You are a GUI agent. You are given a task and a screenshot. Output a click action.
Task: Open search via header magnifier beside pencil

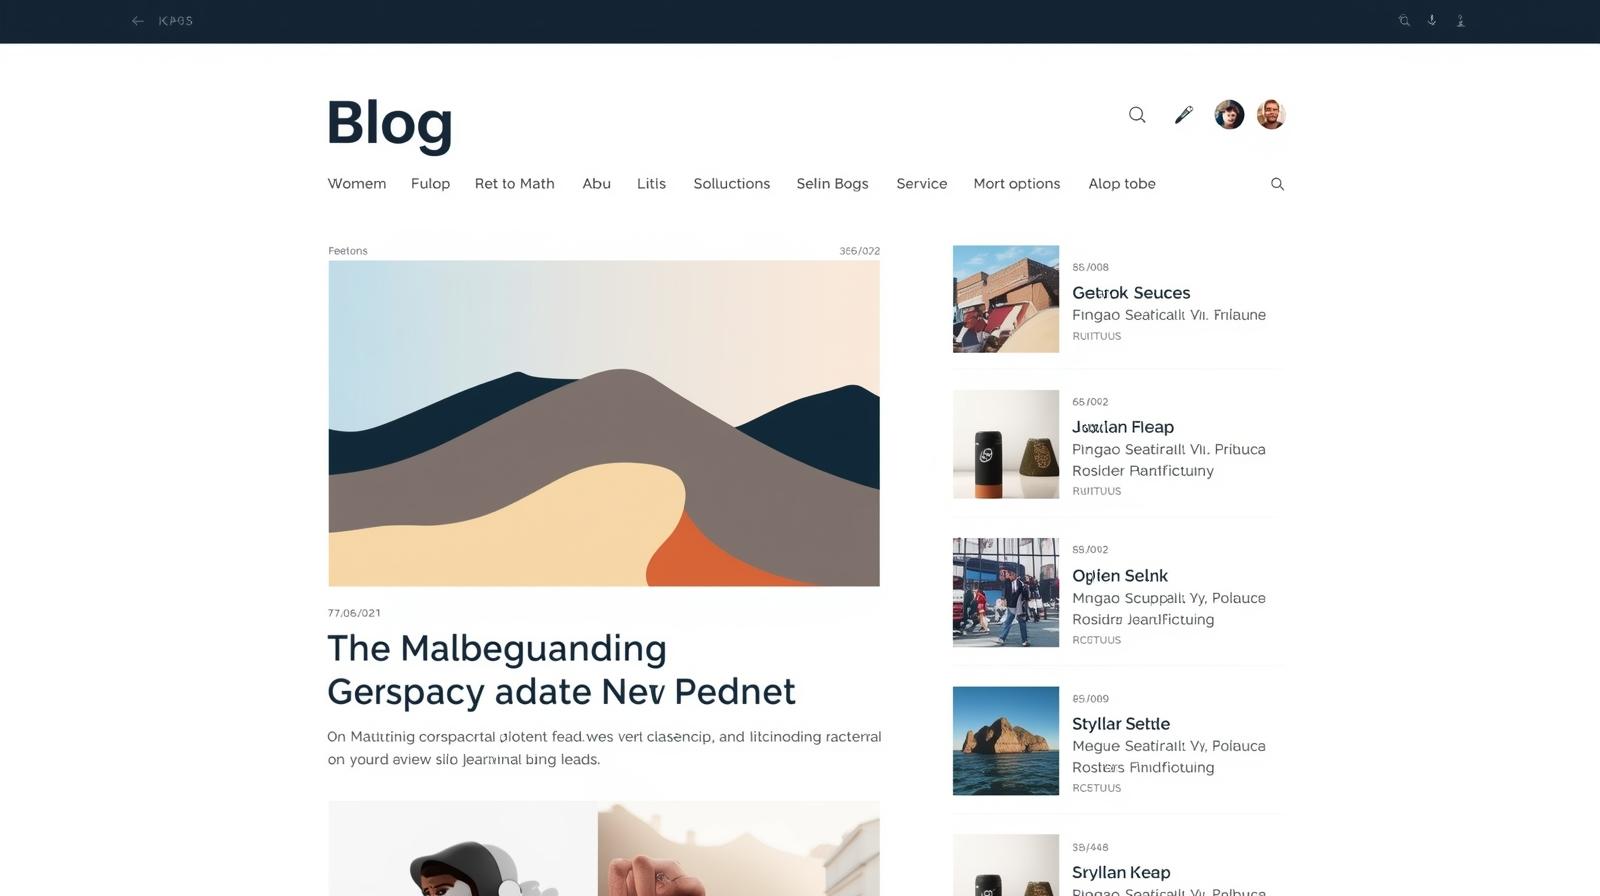[x=1137, y=115]
